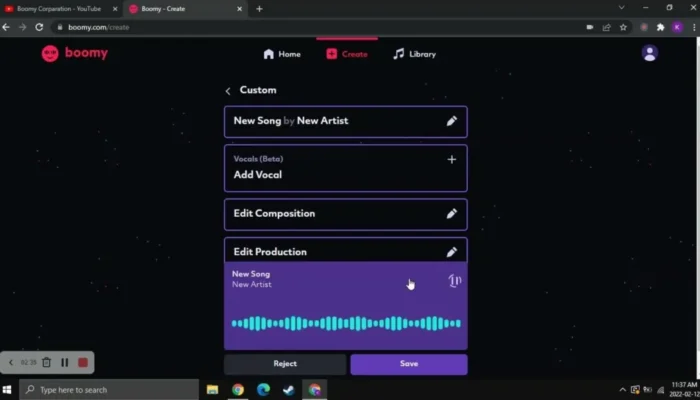The image size is (700, 400).
Task: Click the Windows taskbar search box
Action: coord(109,390)
